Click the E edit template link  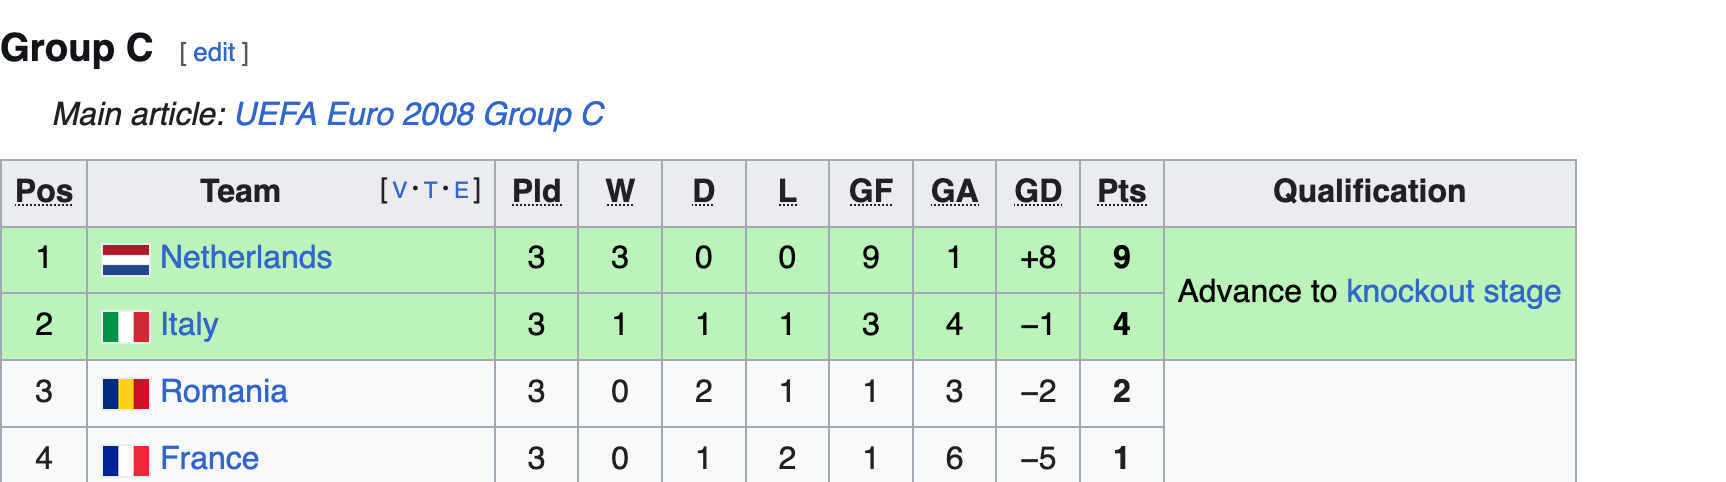(461, 191)
